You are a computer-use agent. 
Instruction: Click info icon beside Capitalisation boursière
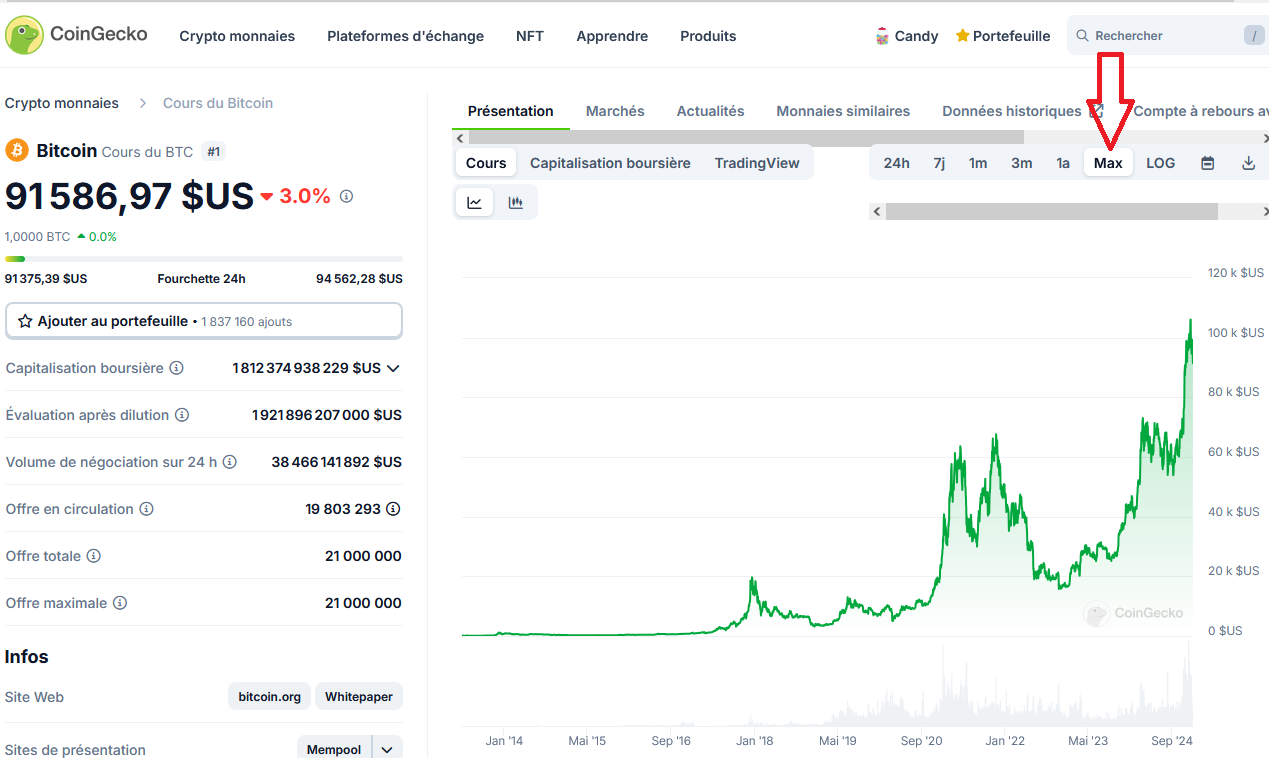[177, 368]
